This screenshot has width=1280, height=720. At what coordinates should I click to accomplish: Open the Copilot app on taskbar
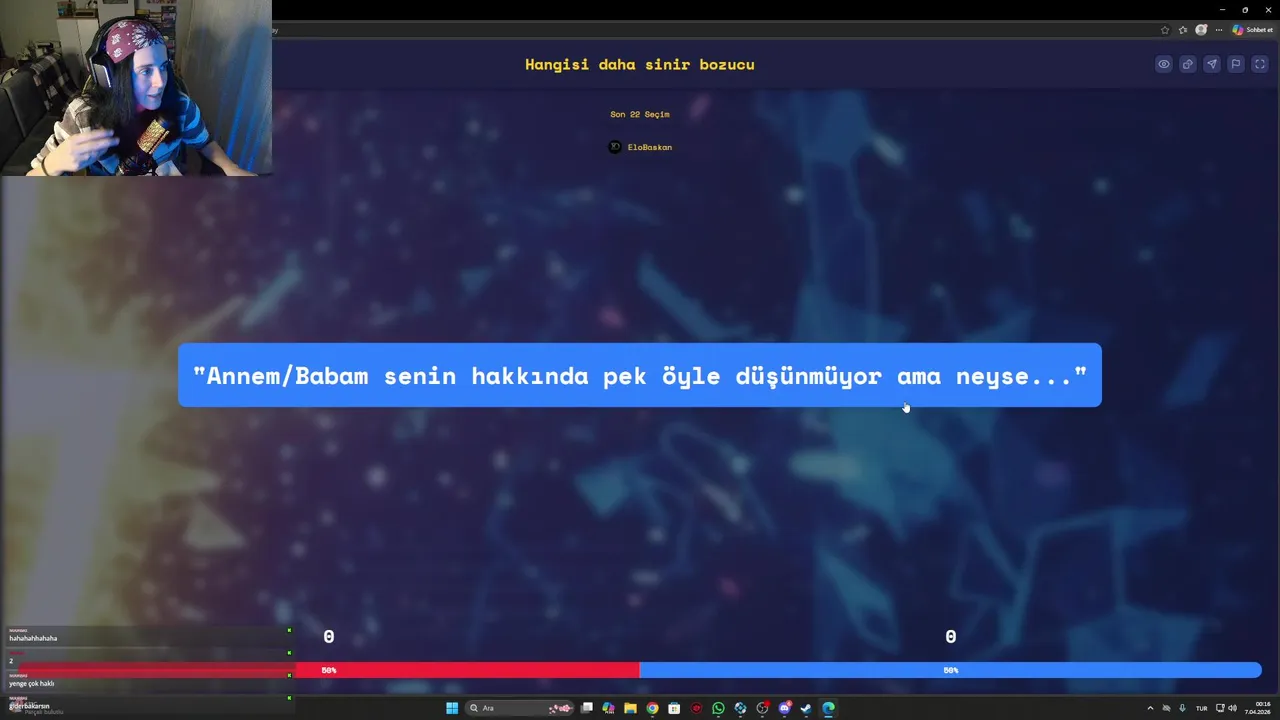pos(608,708)
